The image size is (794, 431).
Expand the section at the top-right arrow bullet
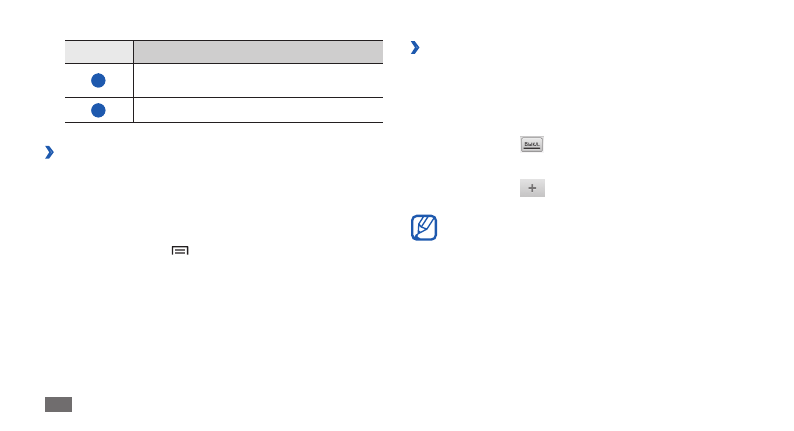[x=415, y=47]
